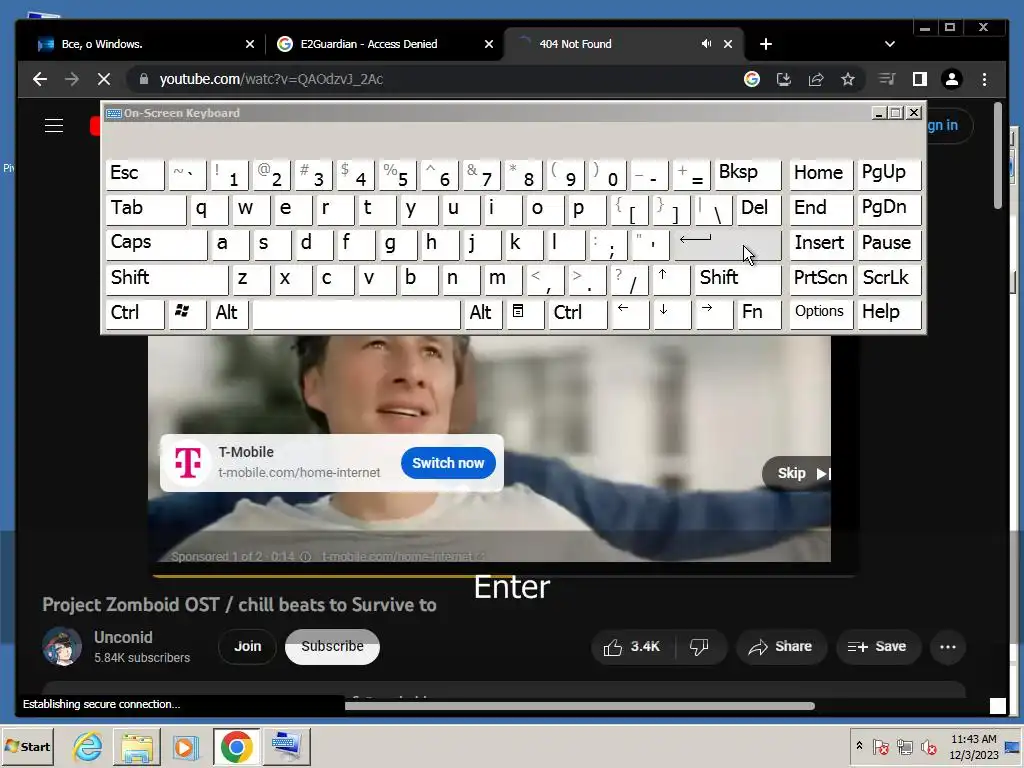Open YouTube hamburger guide menu
This screenshot has height=768, width=1024.
pos(54,125)
